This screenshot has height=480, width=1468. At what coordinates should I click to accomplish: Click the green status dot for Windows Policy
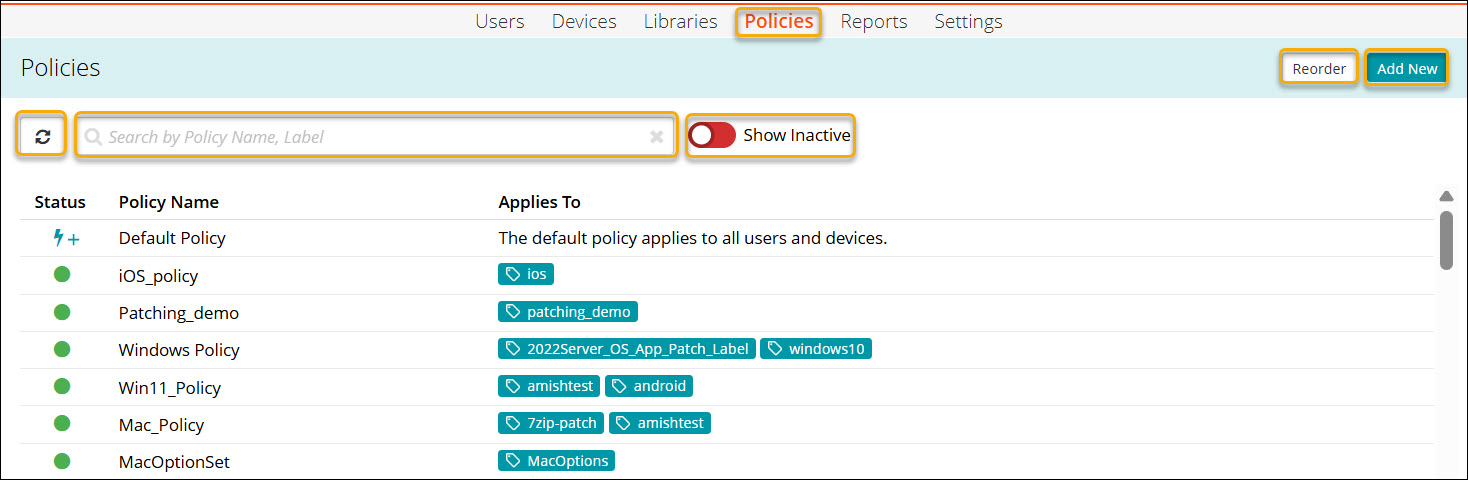[62, 349]
